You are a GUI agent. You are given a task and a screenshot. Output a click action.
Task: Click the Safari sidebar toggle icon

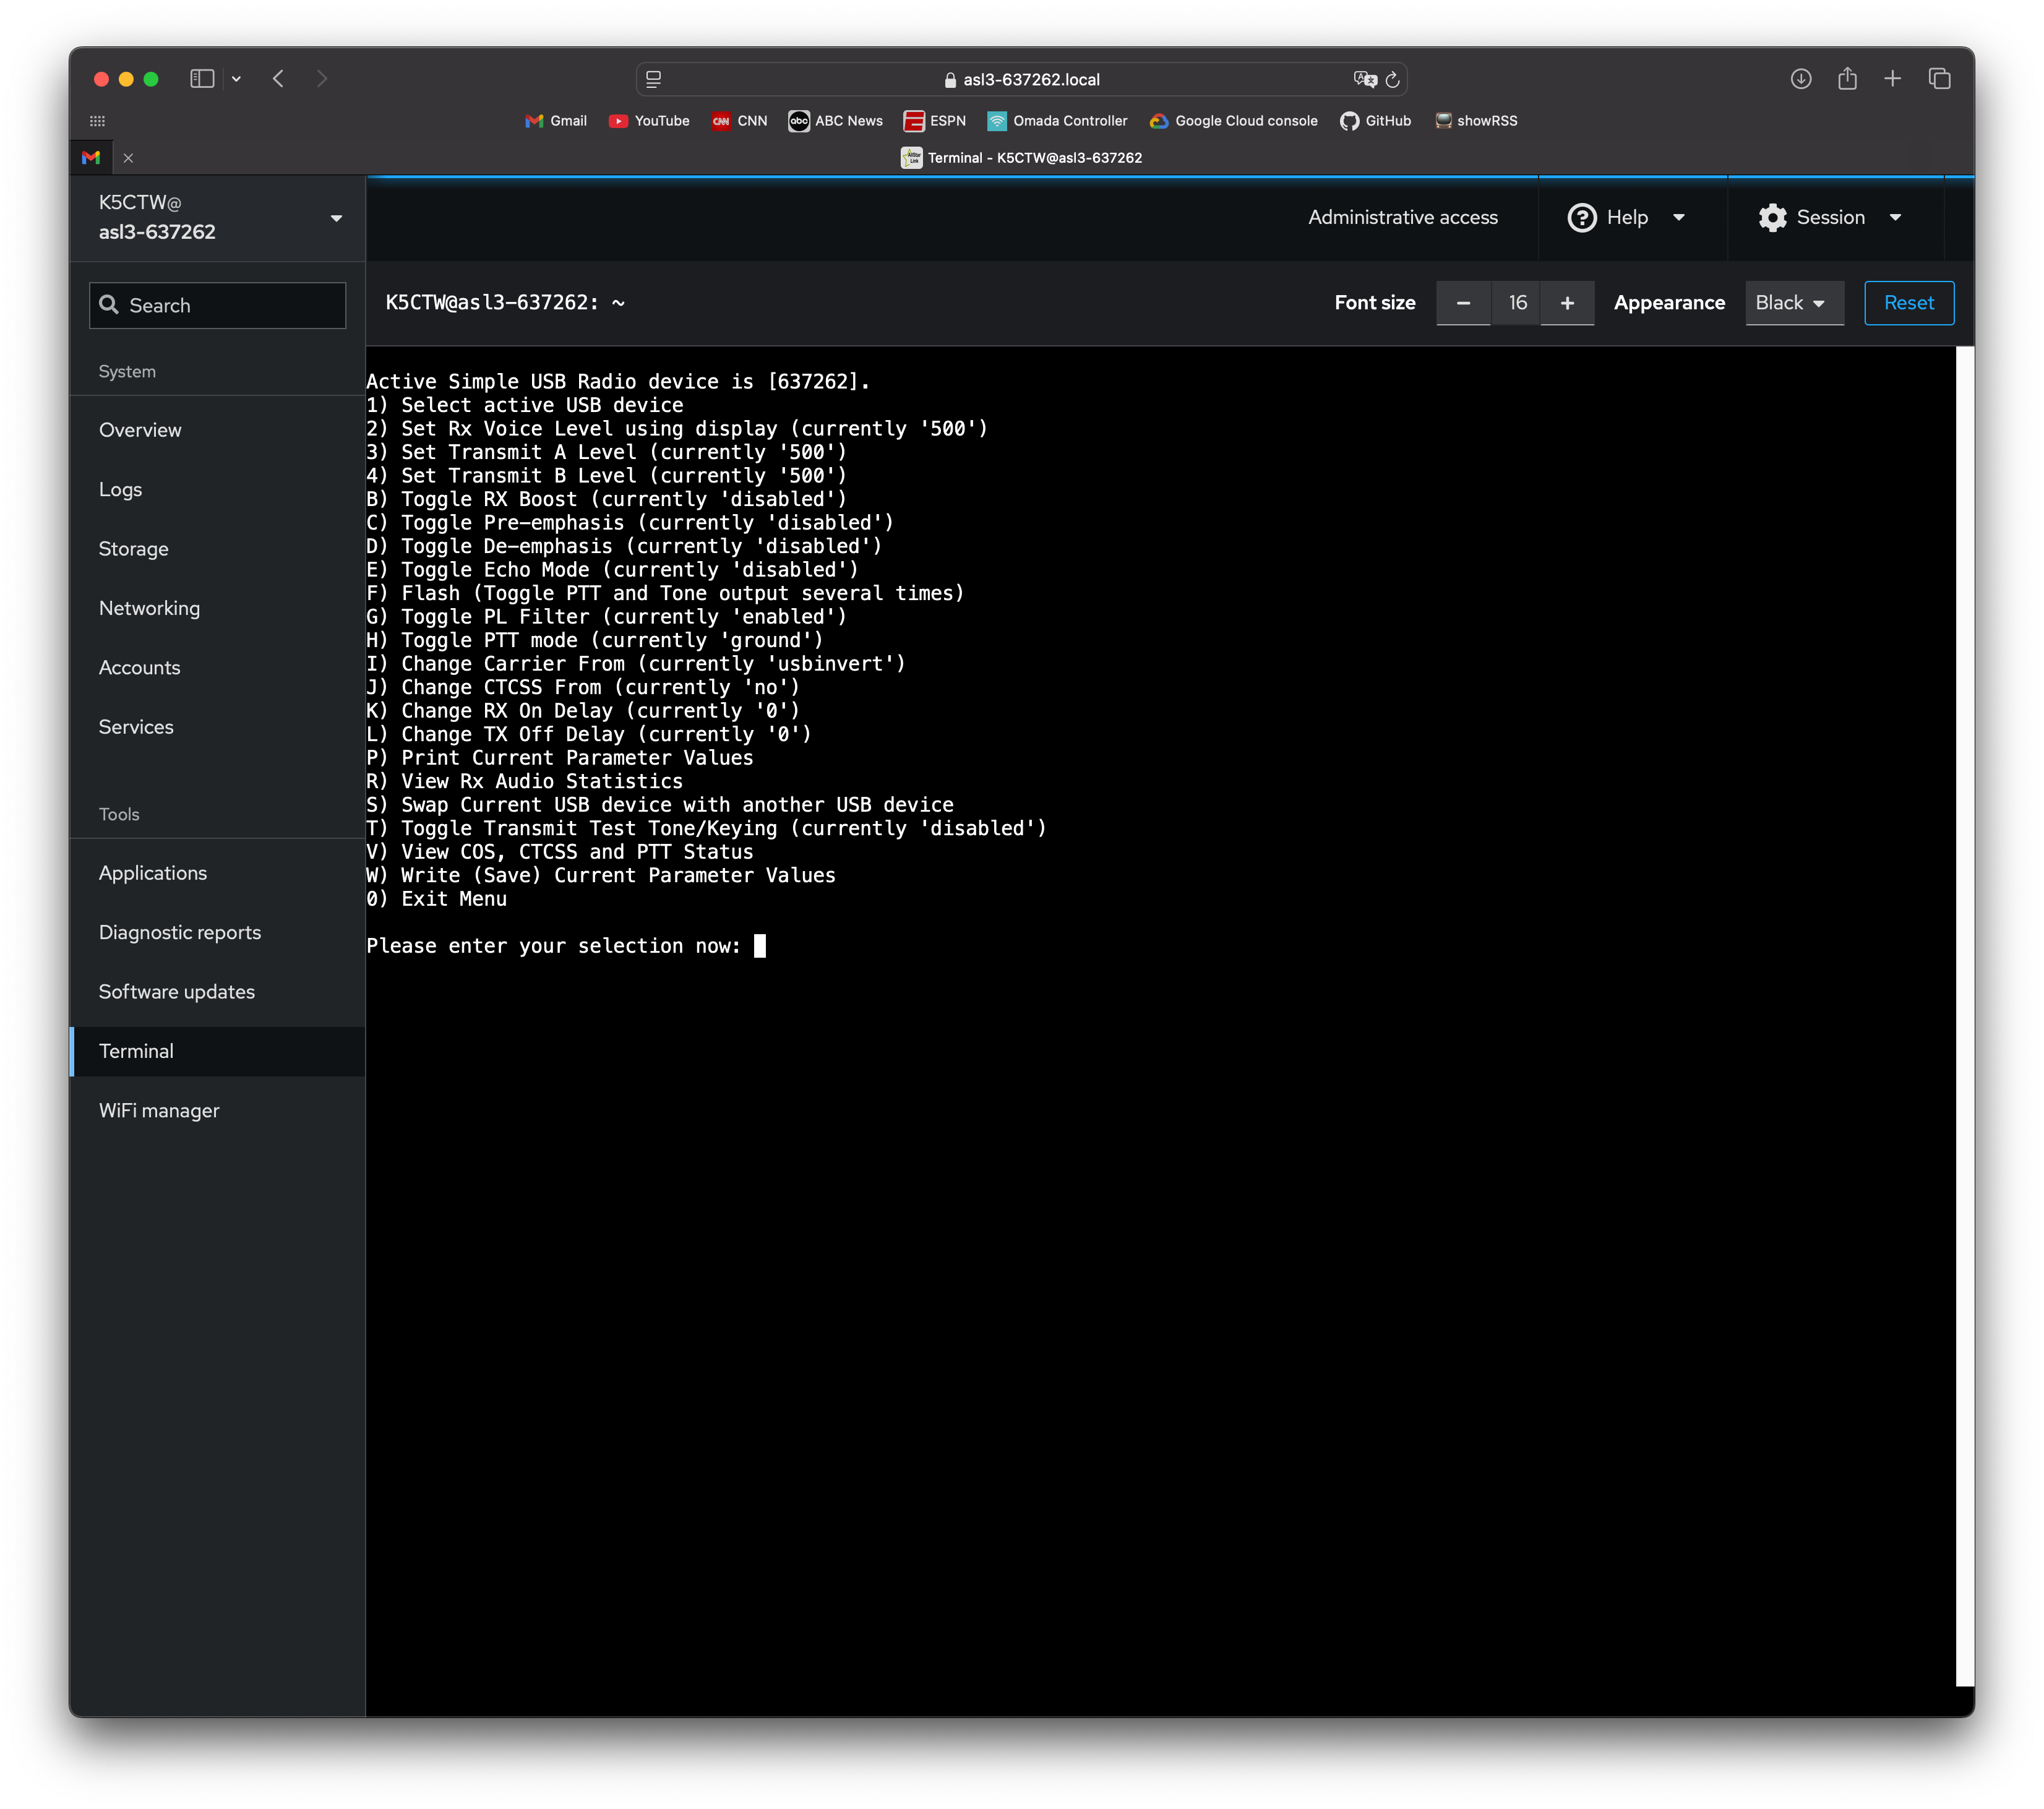[x=202, y=78]
